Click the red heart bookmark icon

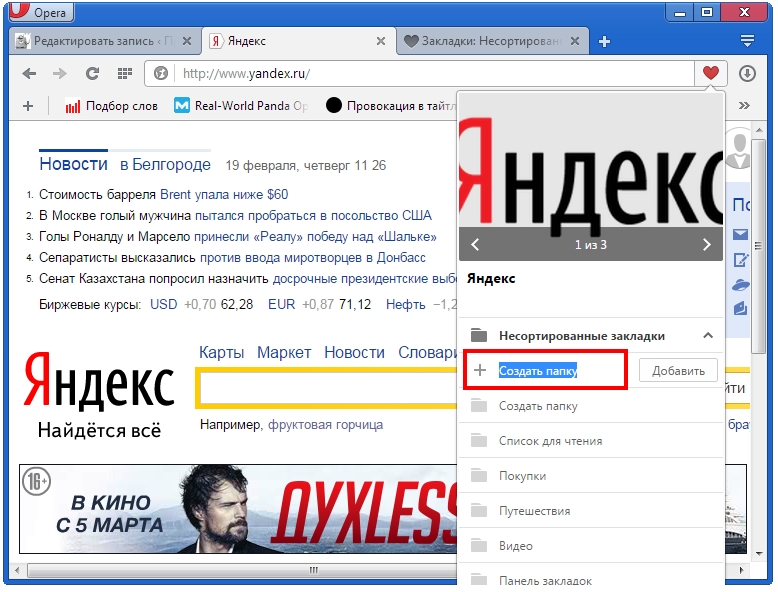click(x=711, y=73)
